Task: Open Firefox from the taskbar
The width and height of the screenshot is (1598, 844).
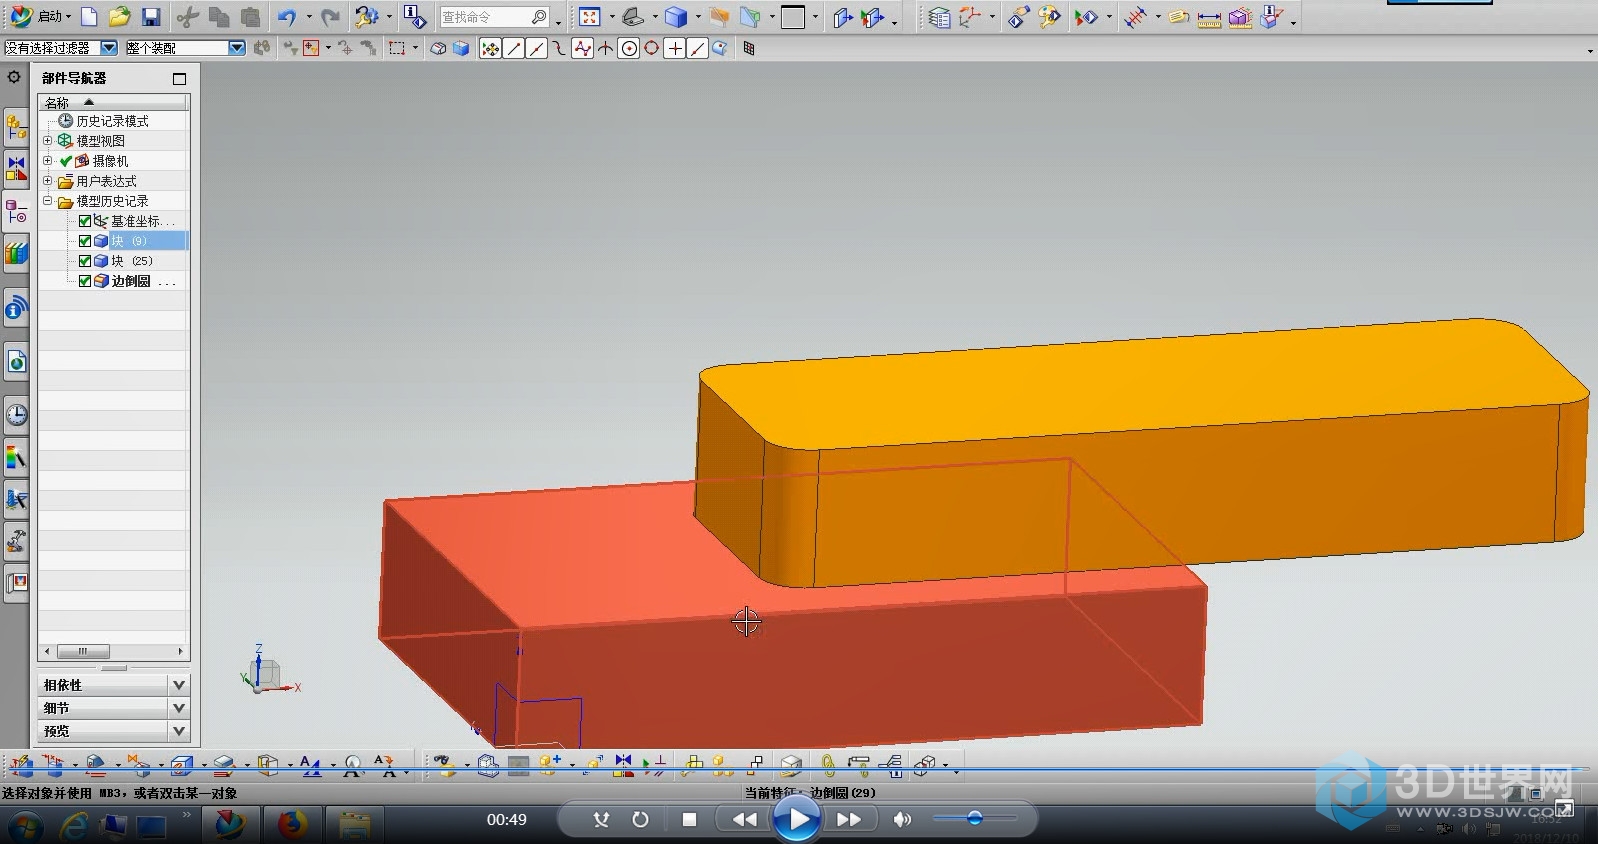Action: 292,825
